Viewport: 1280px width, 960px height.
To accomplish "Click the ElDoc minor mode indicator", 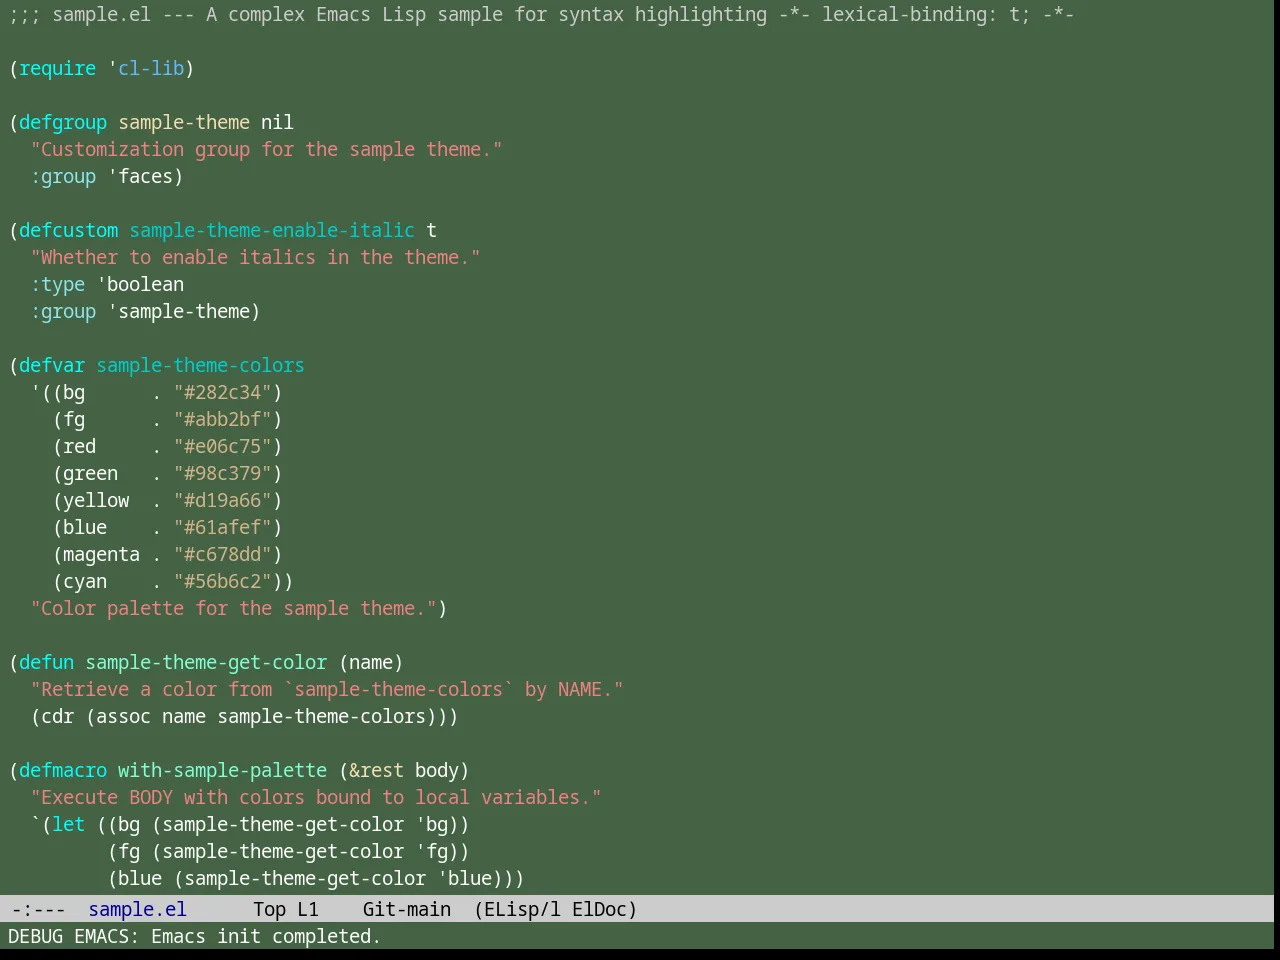I will [600, 909].
